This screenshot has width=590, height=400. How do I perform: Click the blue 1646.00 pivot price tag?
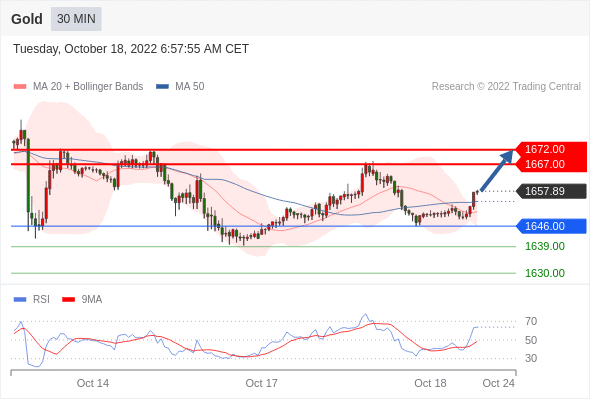[551, 226]
